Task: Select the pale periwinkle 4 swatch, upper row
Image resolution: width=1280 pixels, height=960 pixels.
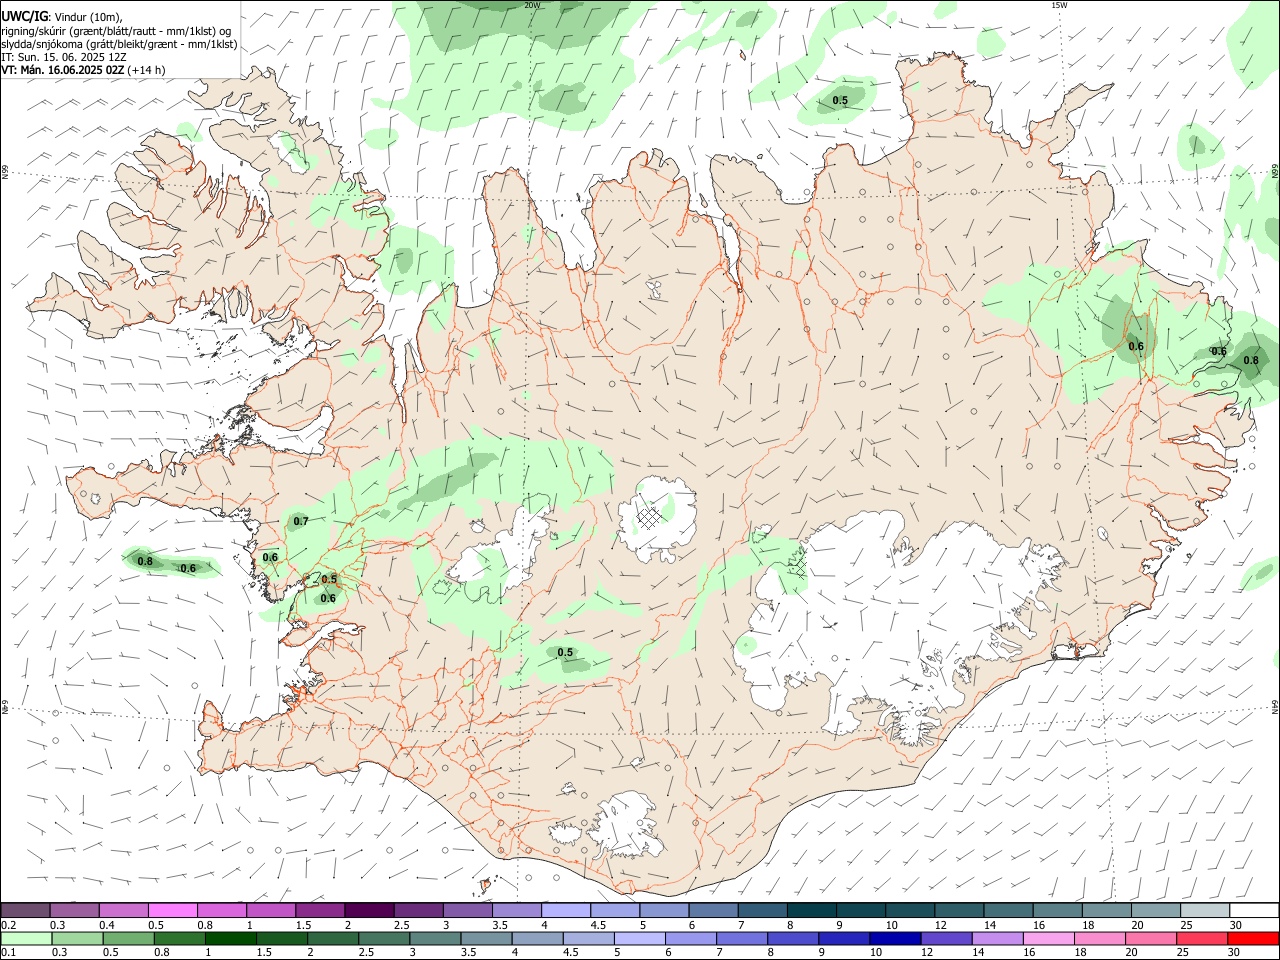Action: click(x=565, y=910)
